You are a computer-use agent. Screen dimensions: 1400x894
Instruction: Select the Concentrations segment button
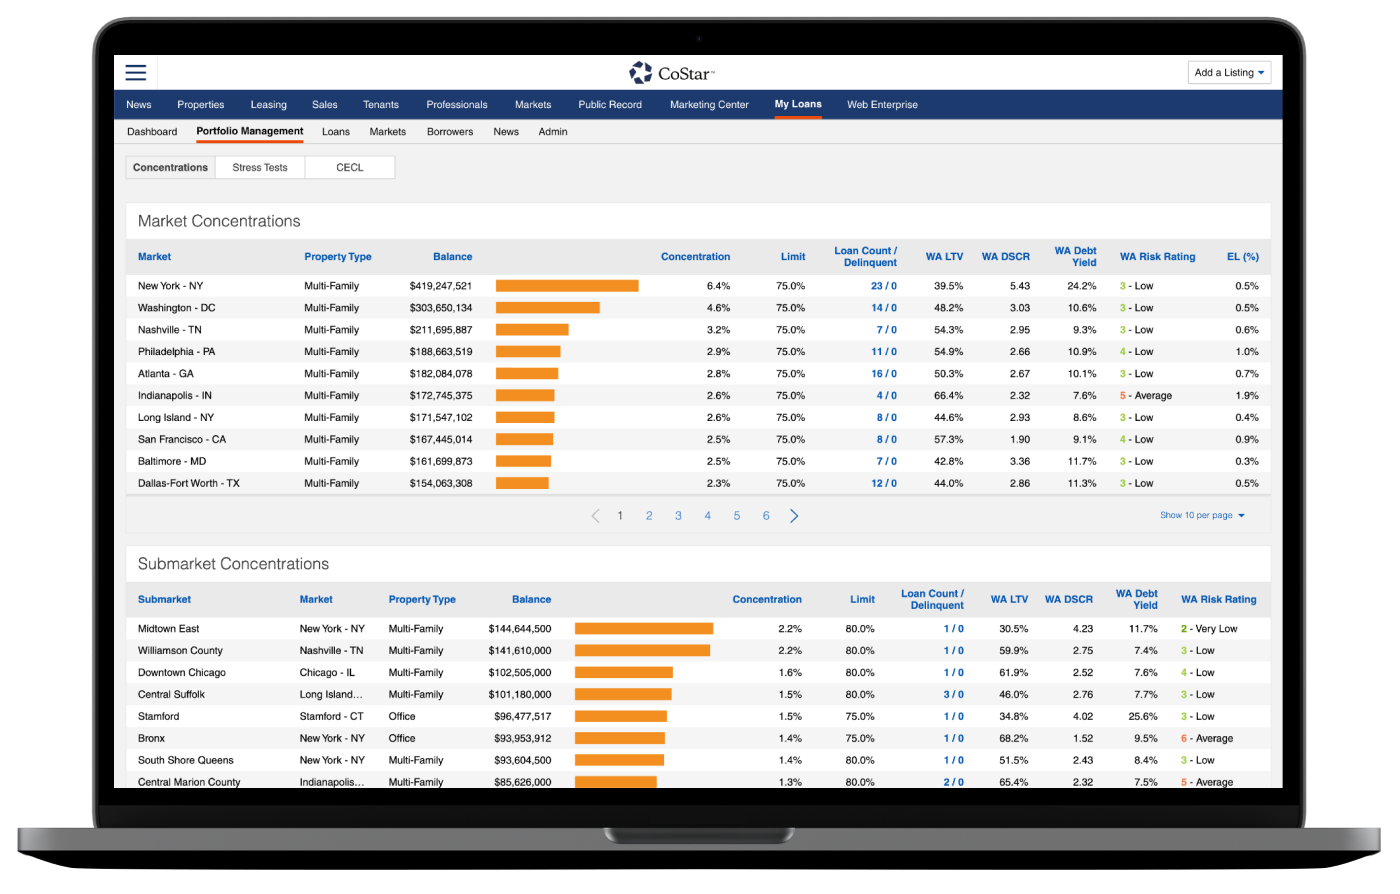coord(170,168)
